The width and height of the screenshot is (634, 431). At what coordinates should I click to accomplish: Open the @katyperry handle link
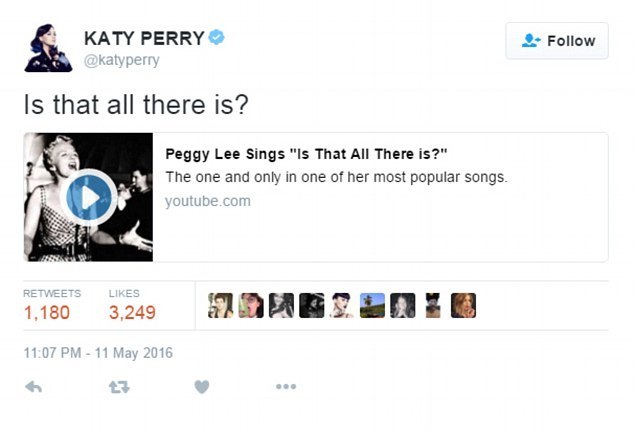121,60
